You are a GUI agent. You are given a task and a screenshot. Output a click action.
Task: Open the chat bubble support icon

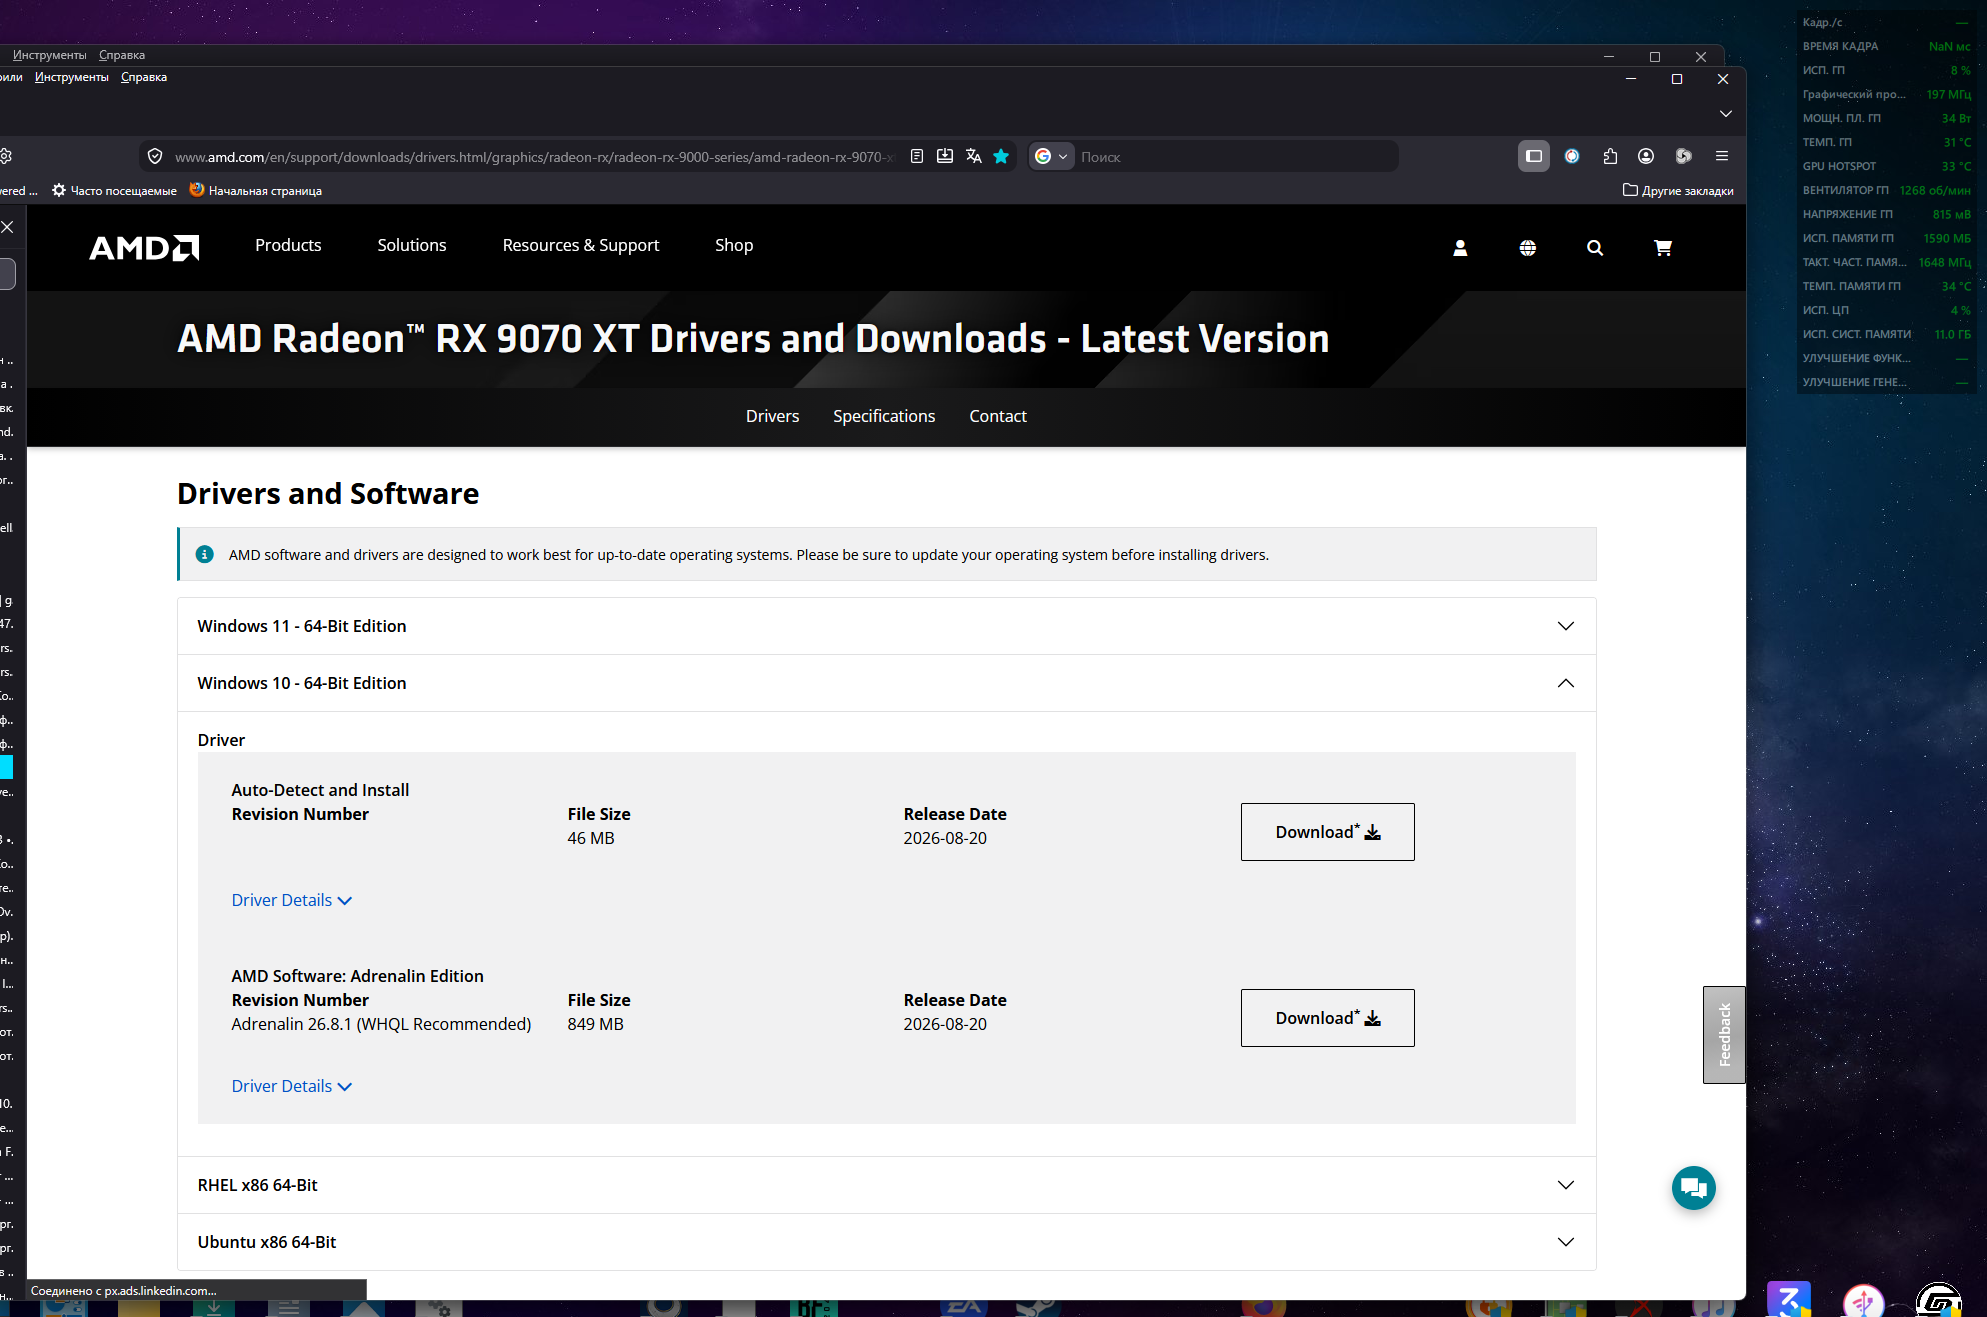1694,1188
